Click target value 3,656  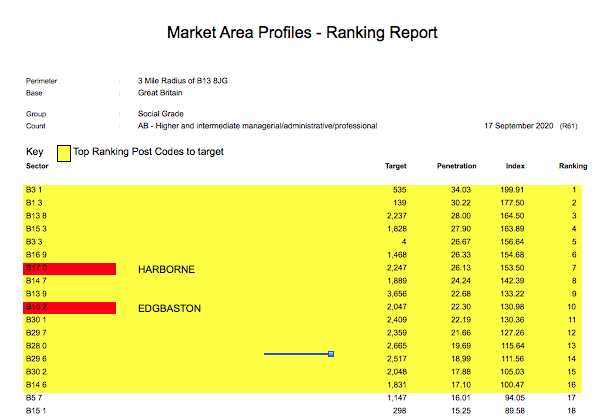click(397, 294)
